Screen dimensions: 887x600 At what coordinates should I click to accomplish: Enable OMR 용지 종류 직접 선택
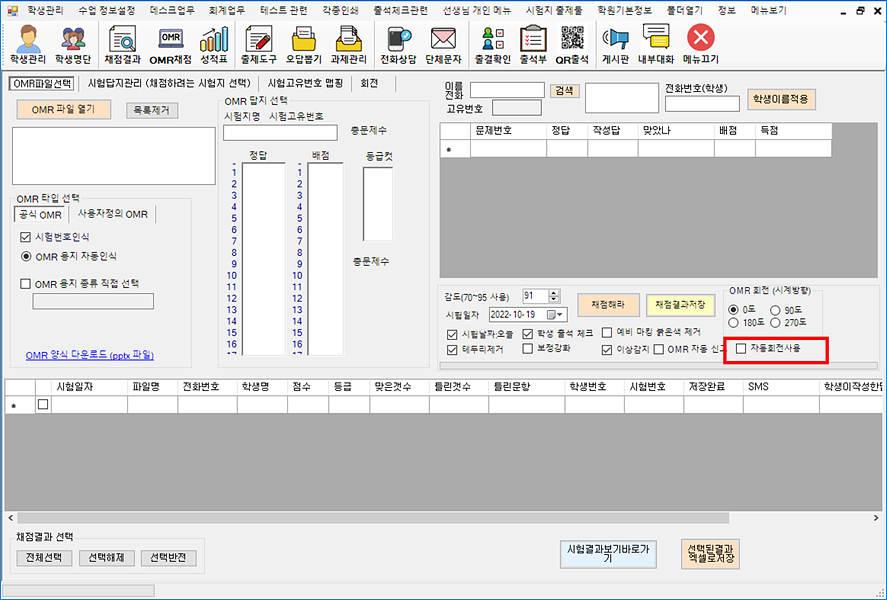[25, 284]
